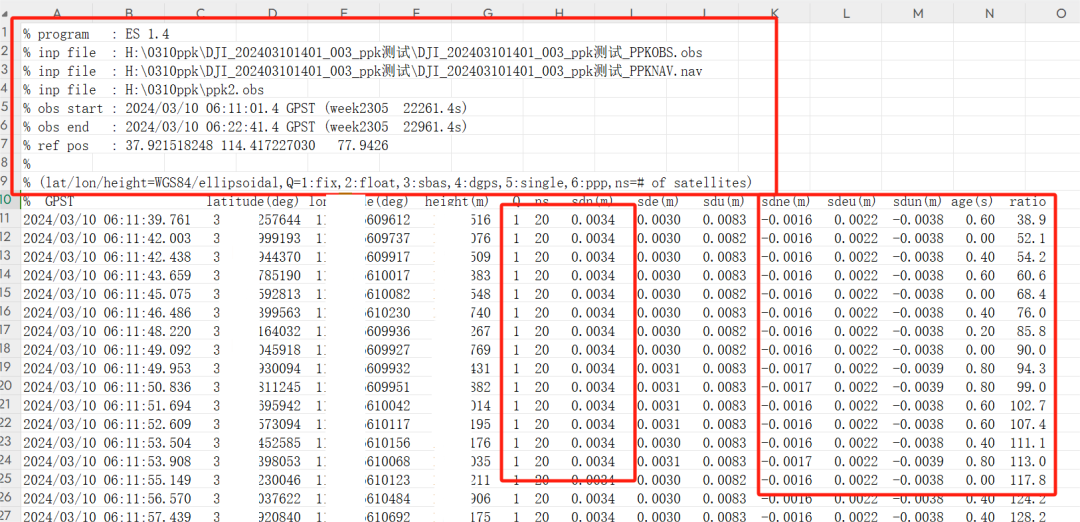The width and height of the screenshot is (1080, 522).
Task: Click the PPKNAV.nav inp file line
Action: [x=362, y=71]
